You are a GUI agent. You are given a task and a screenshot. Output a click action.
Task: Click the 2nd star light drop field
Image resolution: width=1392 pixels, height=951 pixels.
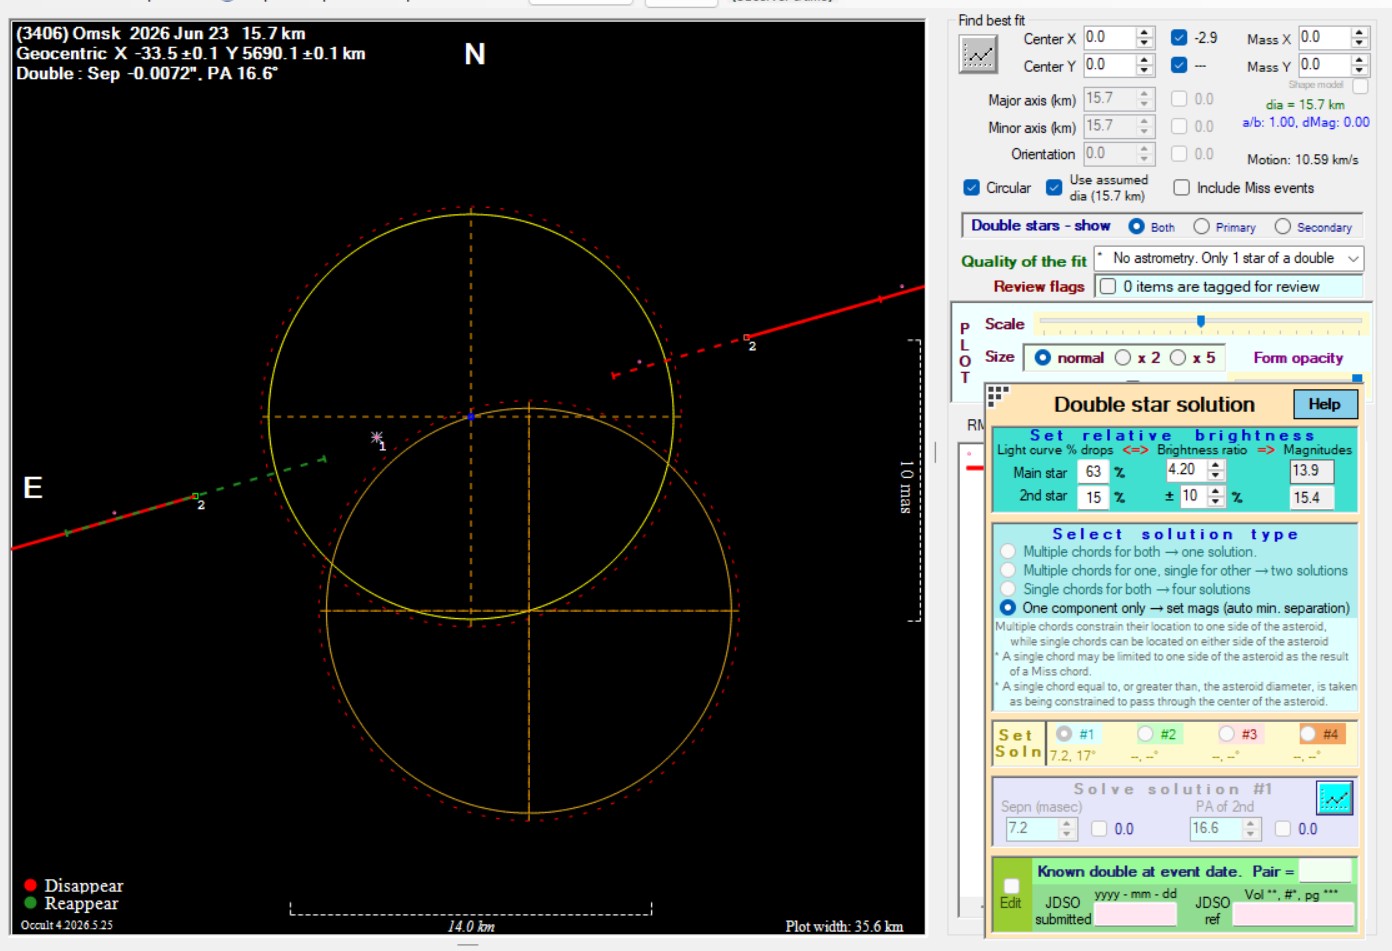pyautogui.click(x=1093, y=497)
